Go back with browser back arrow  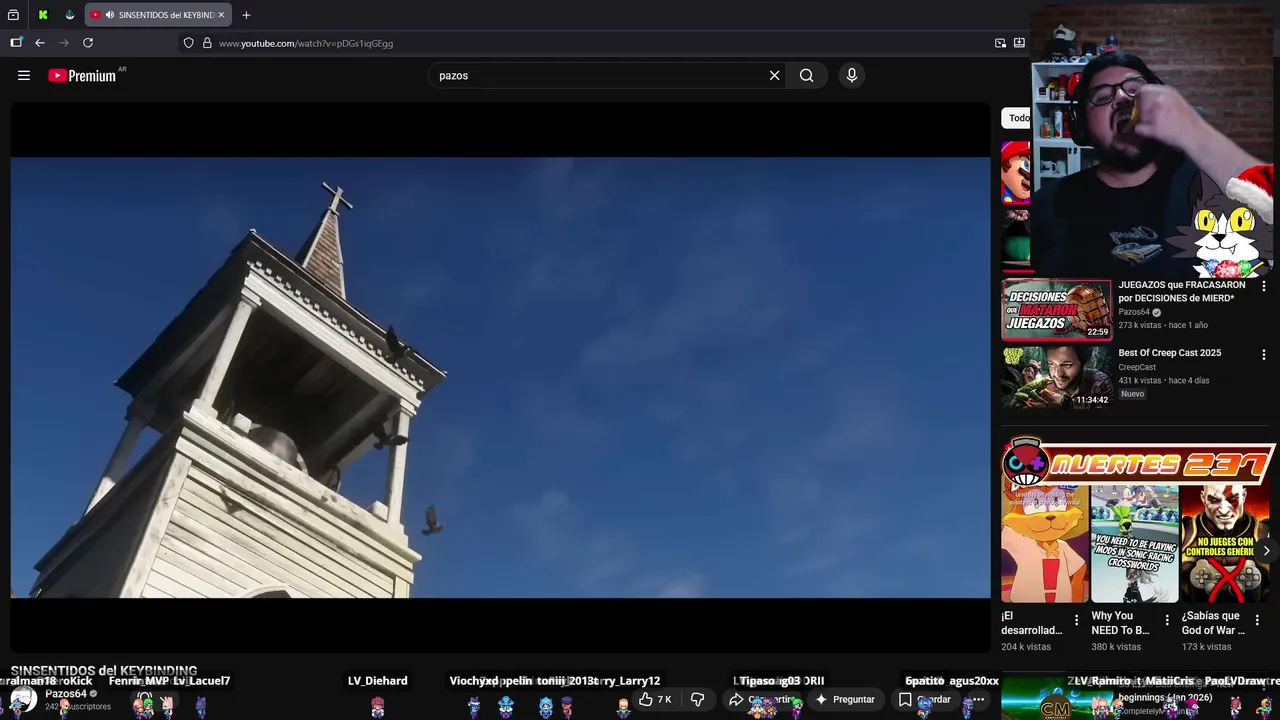[40, 43]
